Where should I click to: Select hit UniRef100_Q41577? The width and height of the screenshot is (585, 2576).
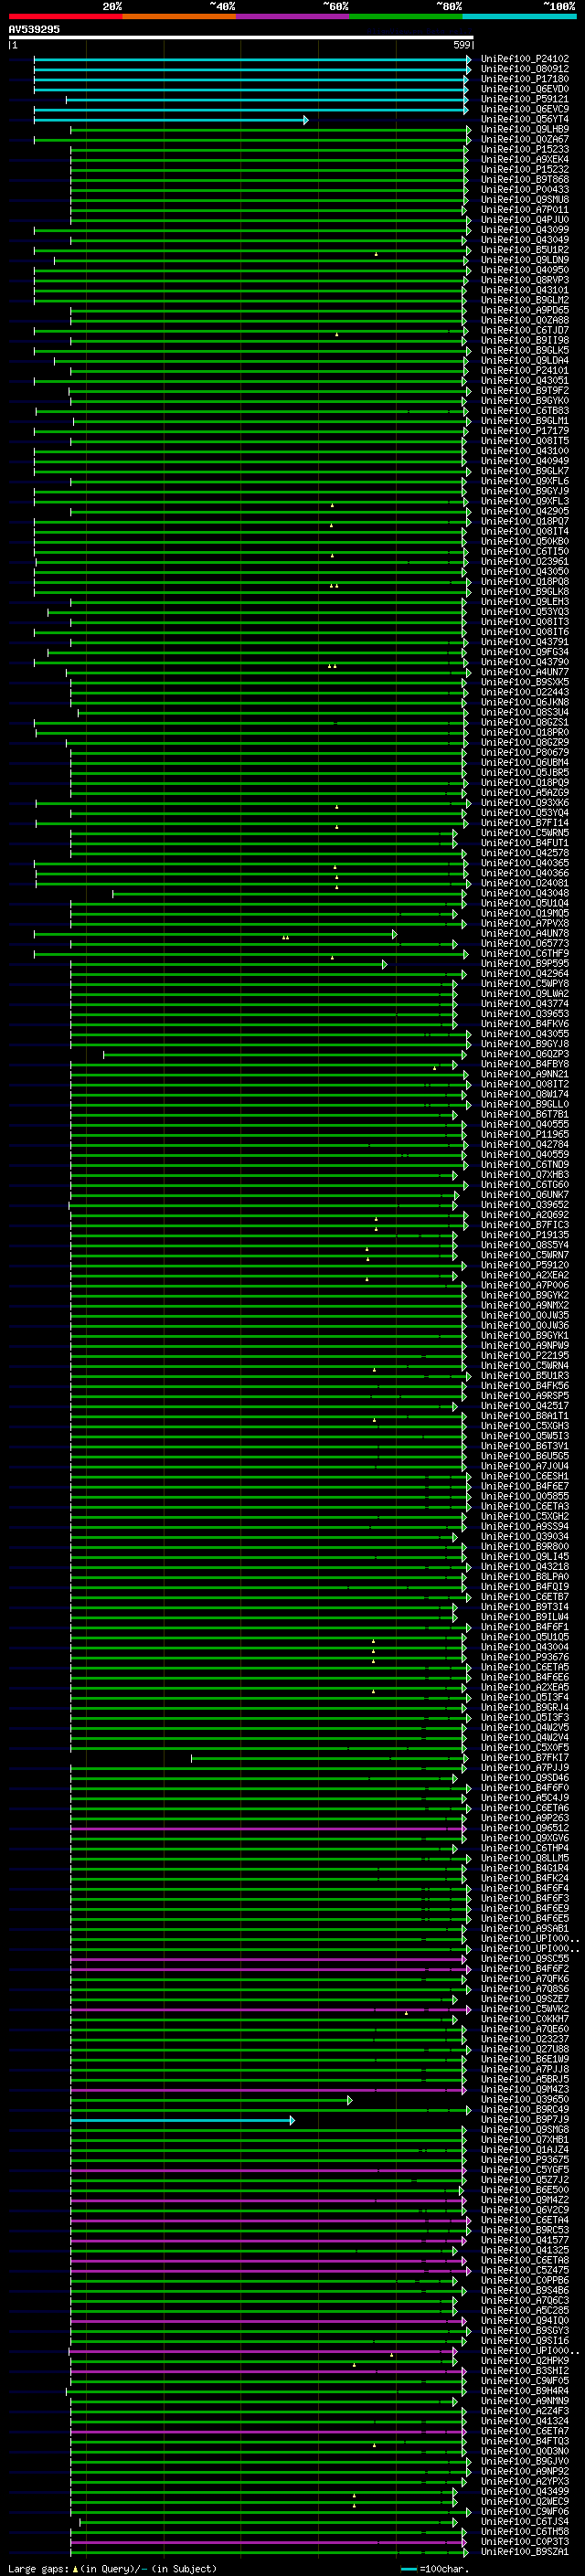coord(525,2240)
